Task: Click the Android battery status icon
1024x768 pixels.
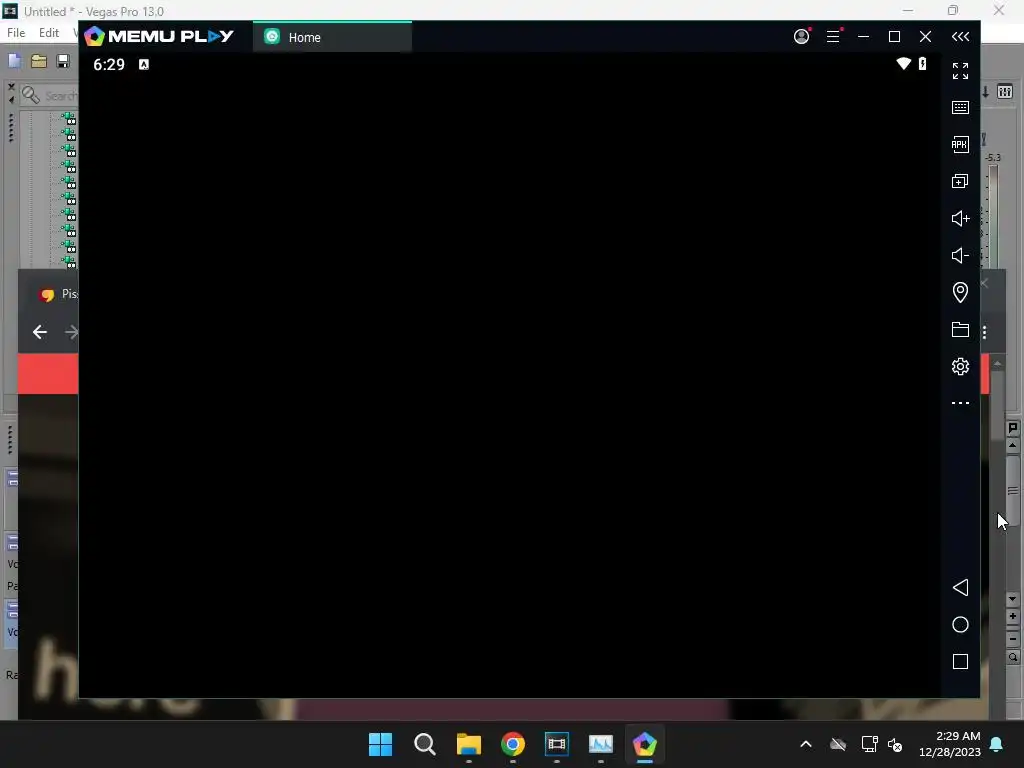Action: coord(922,63)
